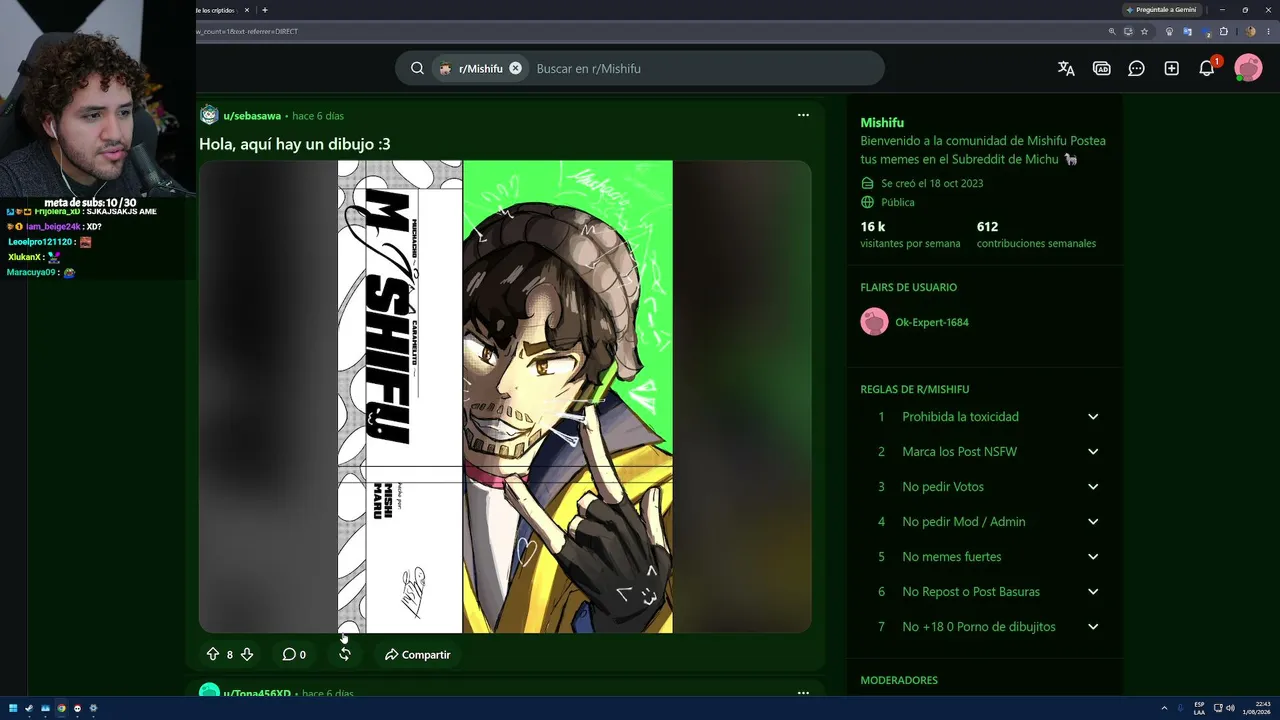Open the Mishifu drawing image
Image resolution: width=1280 pixels, height=720 pixels.
[505, 397]
